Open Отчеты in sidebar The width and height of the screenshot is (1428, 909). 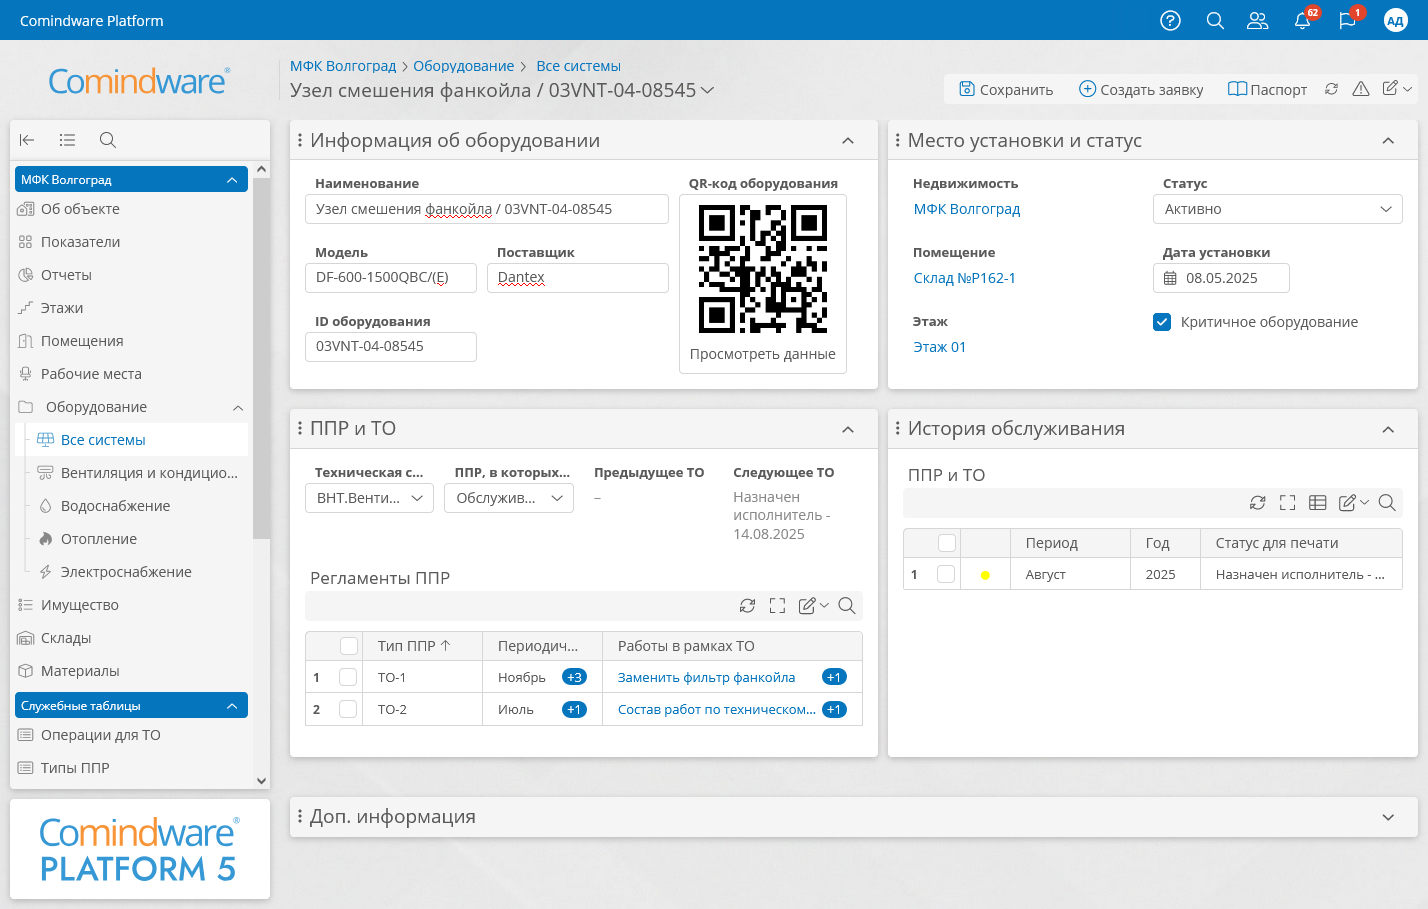(66, 275)
